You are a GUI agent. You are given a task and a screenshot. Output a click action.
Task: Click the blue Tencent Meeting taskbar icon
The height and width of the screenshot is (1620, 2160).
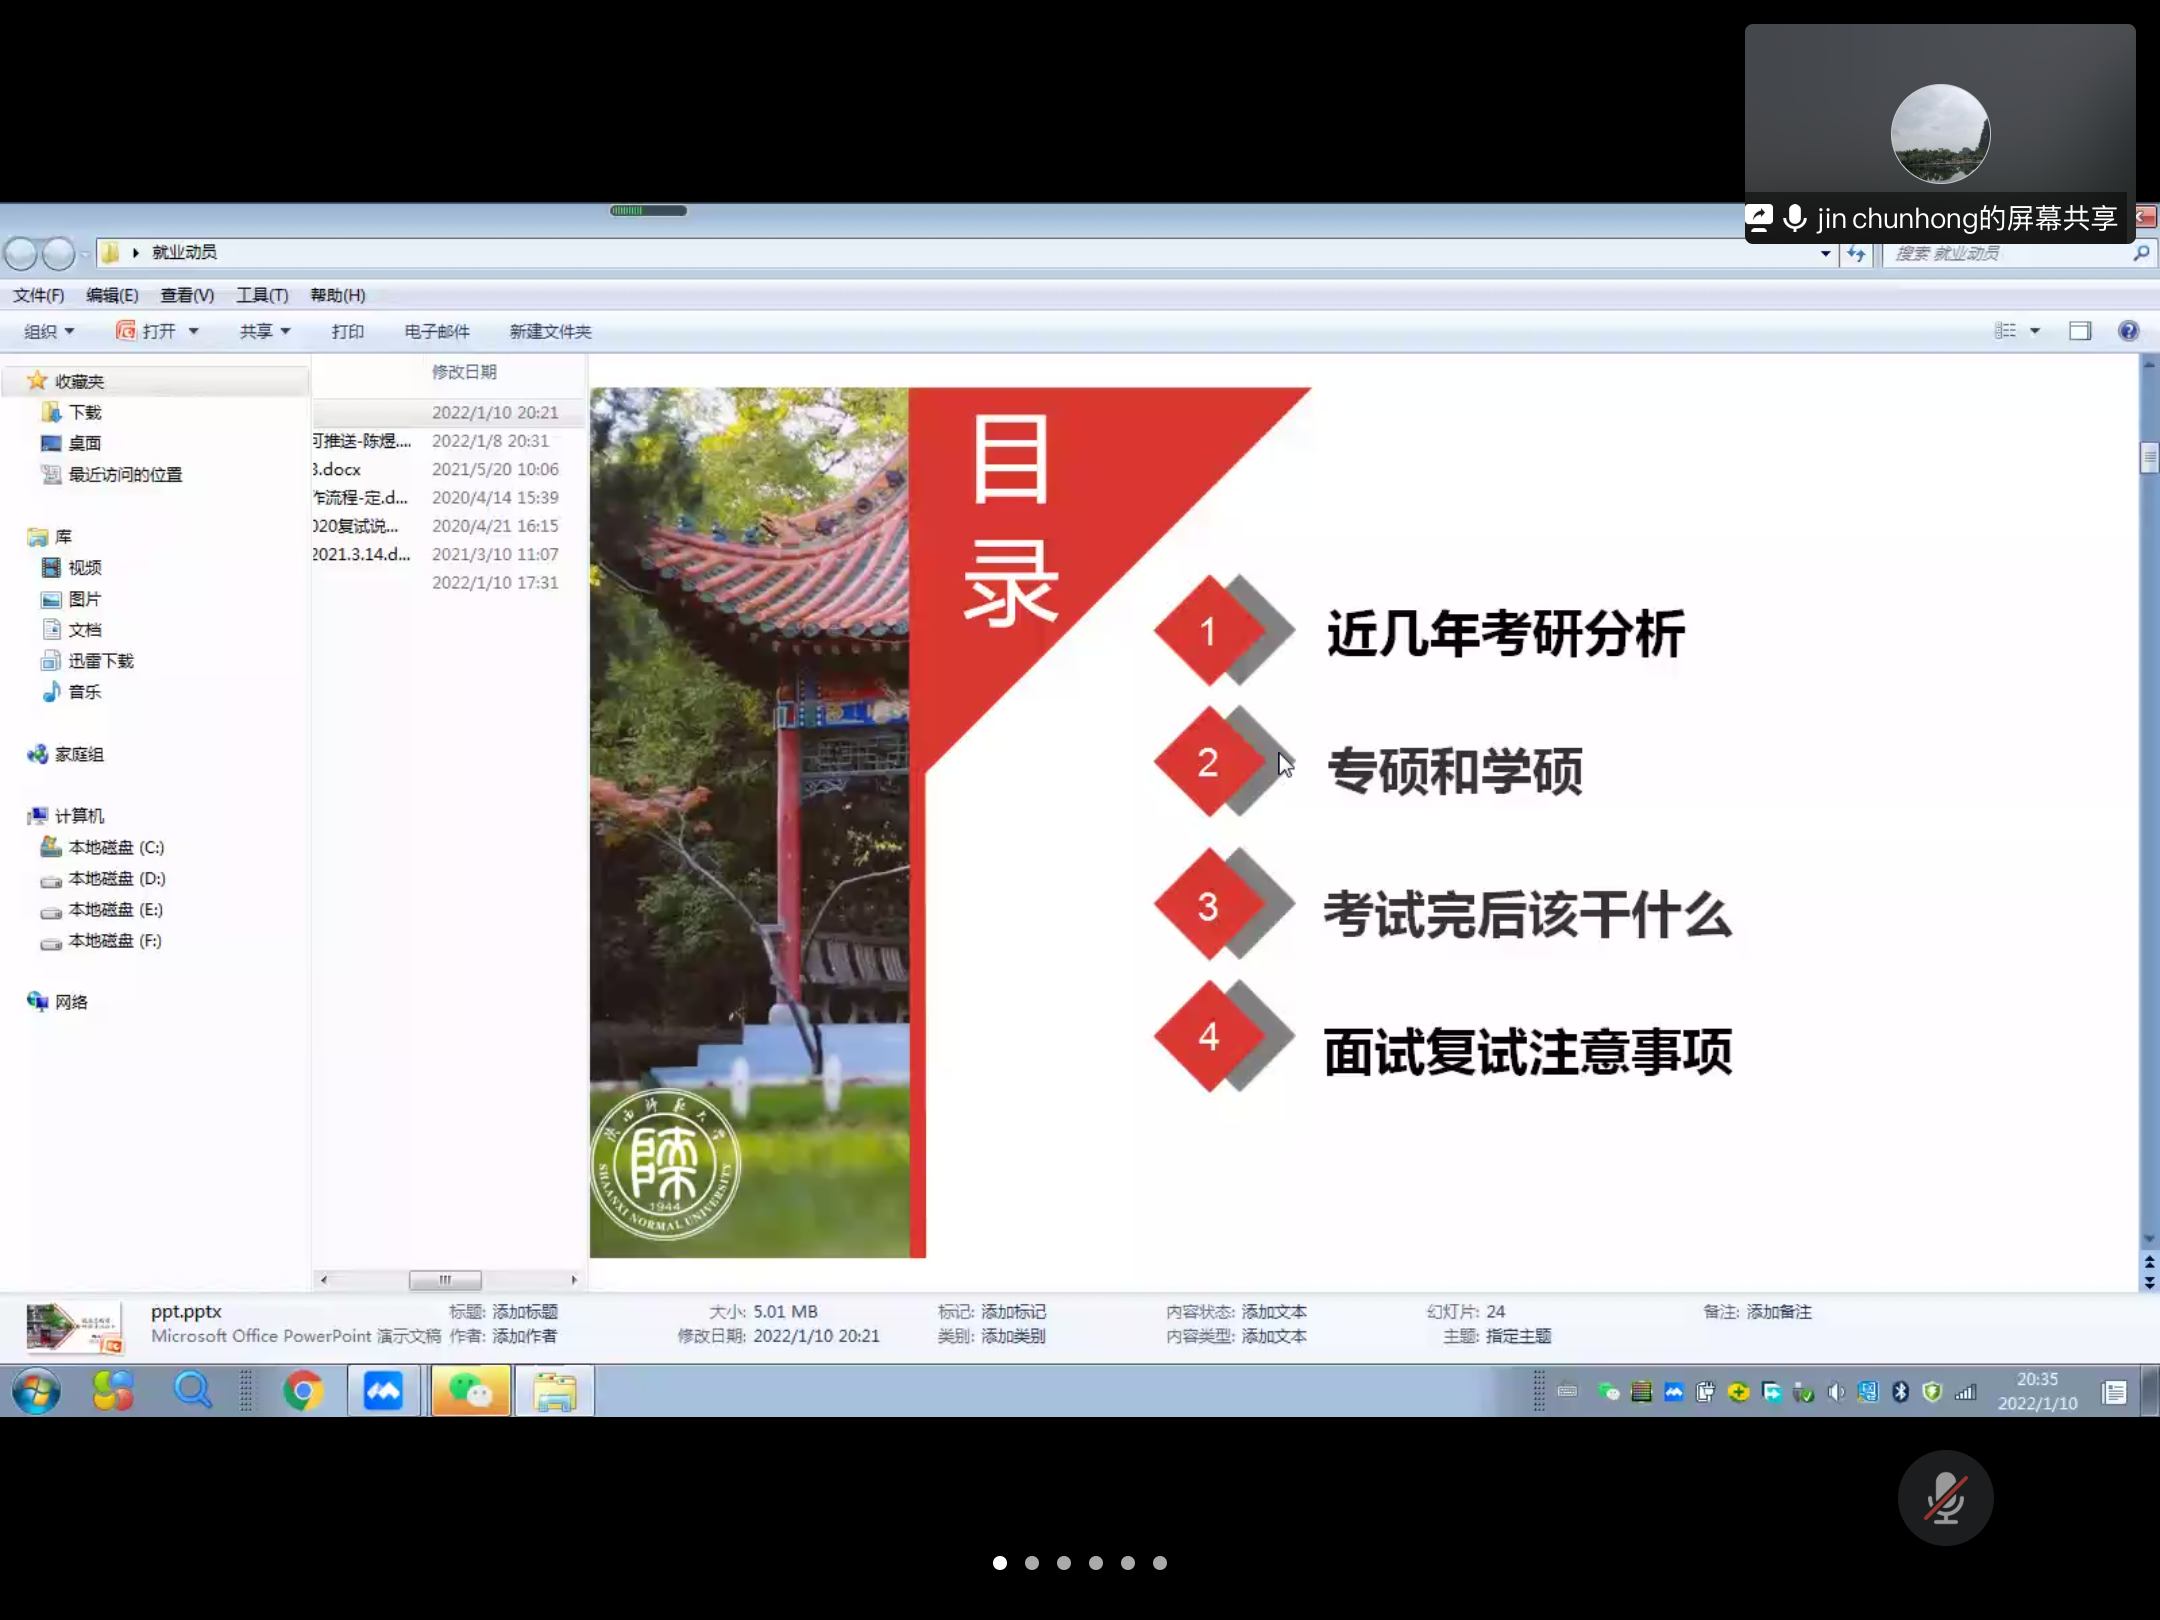(383, 1391)
